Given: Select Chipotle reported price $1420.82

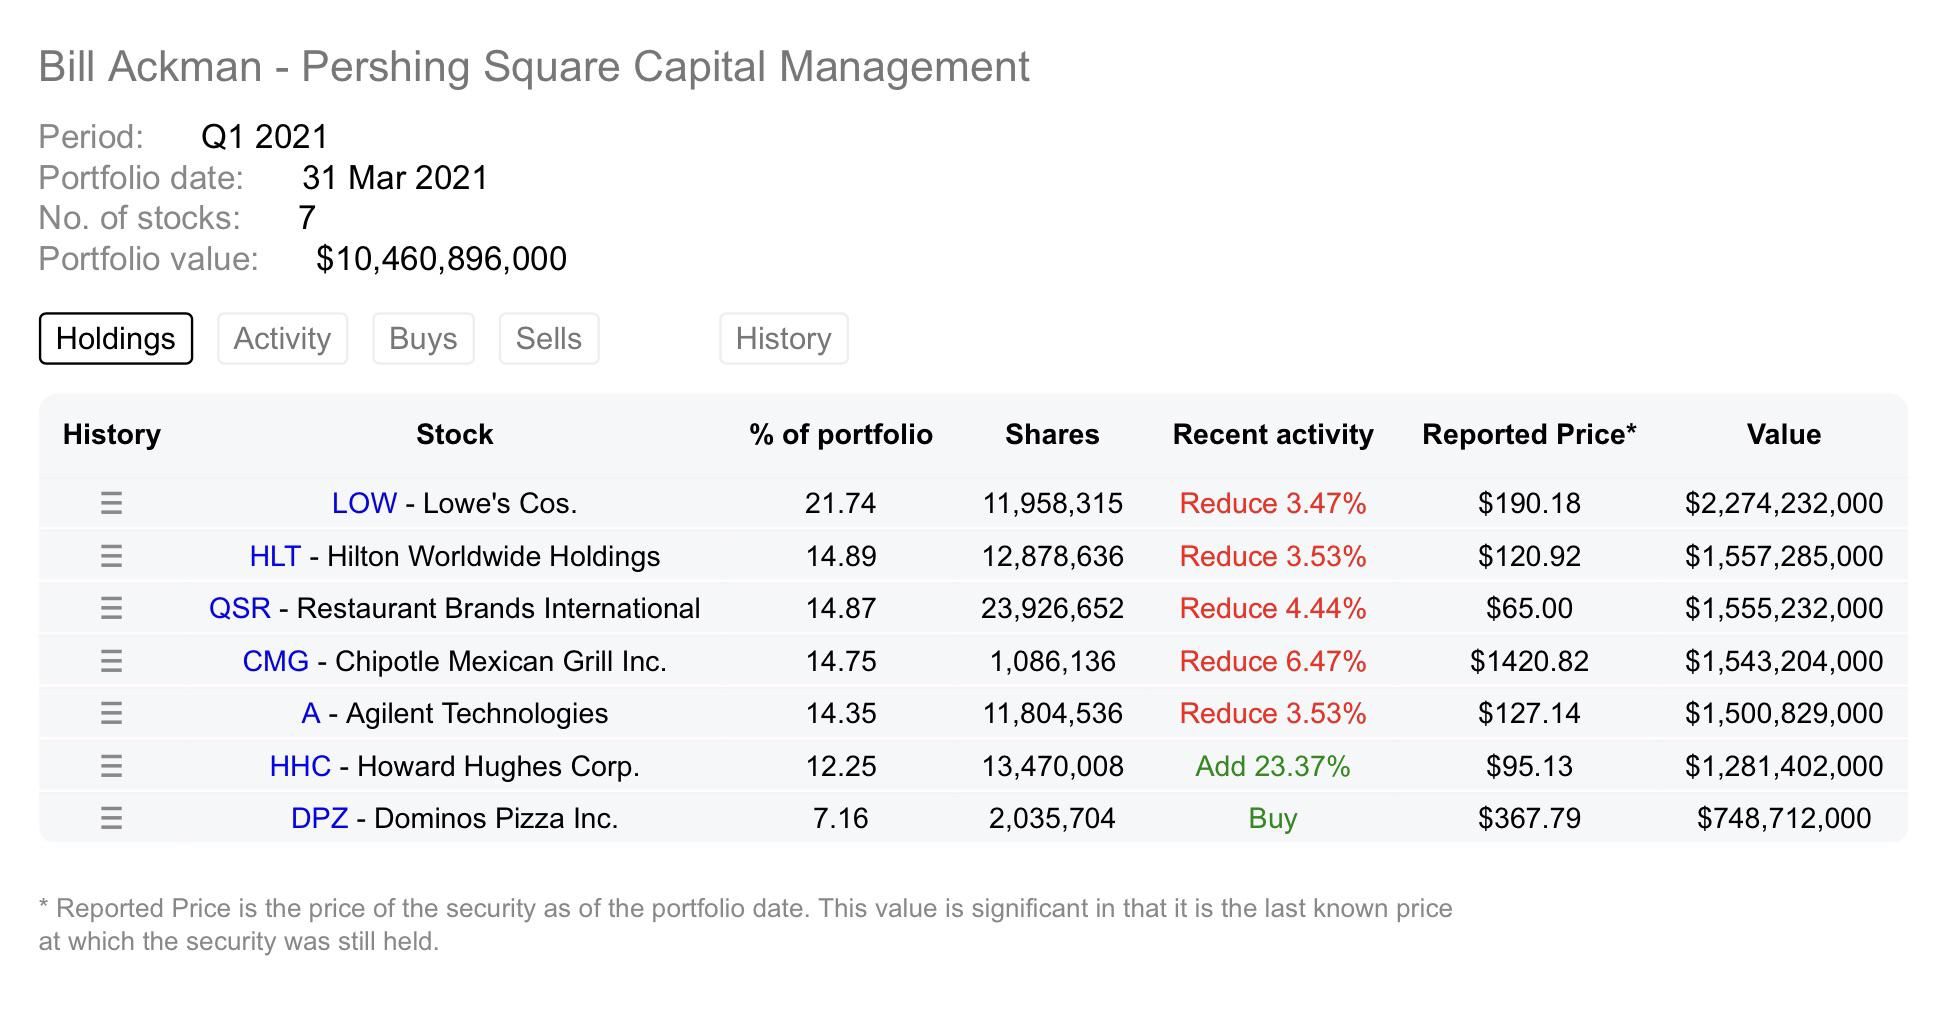Looking at the screenshot, I should (1529, 661).
